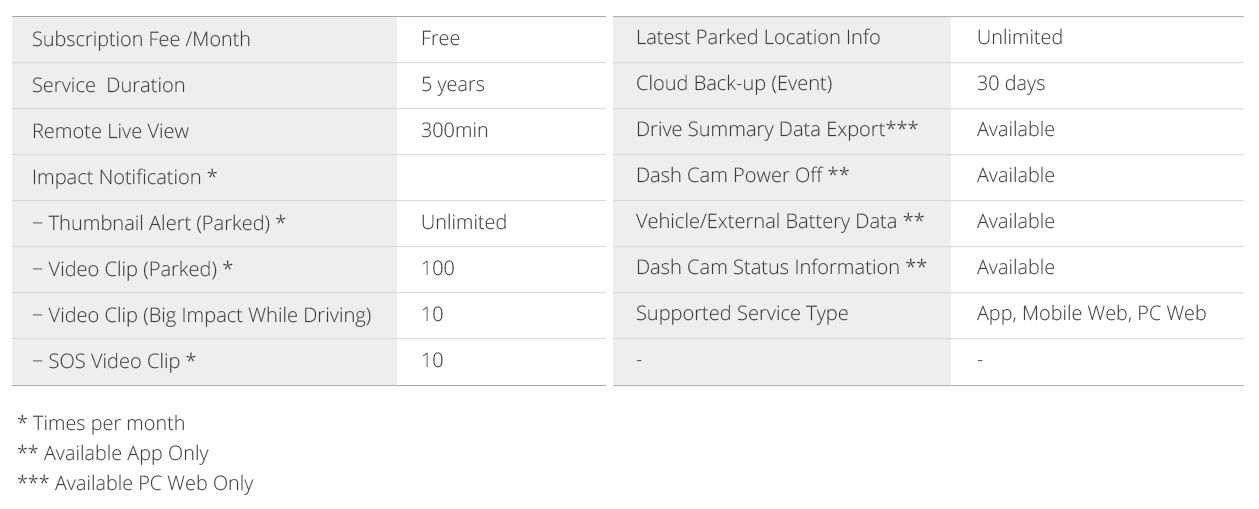Click the Thumbnail Alert (Parked) label
This screenshot has height=509, width=1259.
159,223
